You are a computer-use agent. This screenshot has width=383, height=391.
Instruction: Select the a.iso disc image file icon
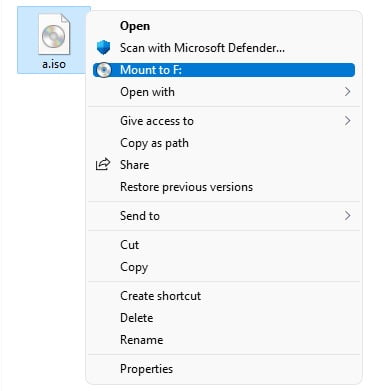tap(54, 34)
